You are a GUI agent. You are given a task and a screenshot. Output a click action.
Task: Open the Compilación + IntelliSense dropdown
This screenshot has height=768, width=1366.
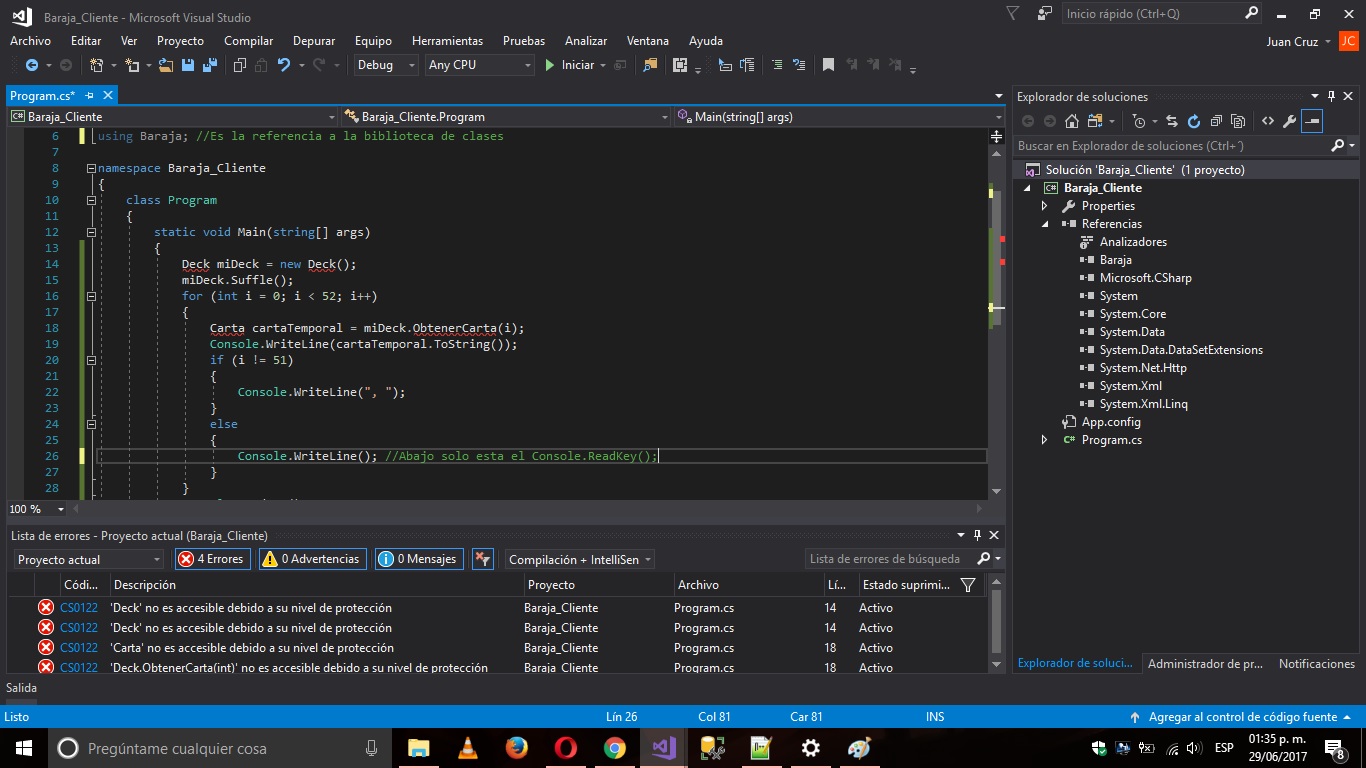tap(579, 559)
